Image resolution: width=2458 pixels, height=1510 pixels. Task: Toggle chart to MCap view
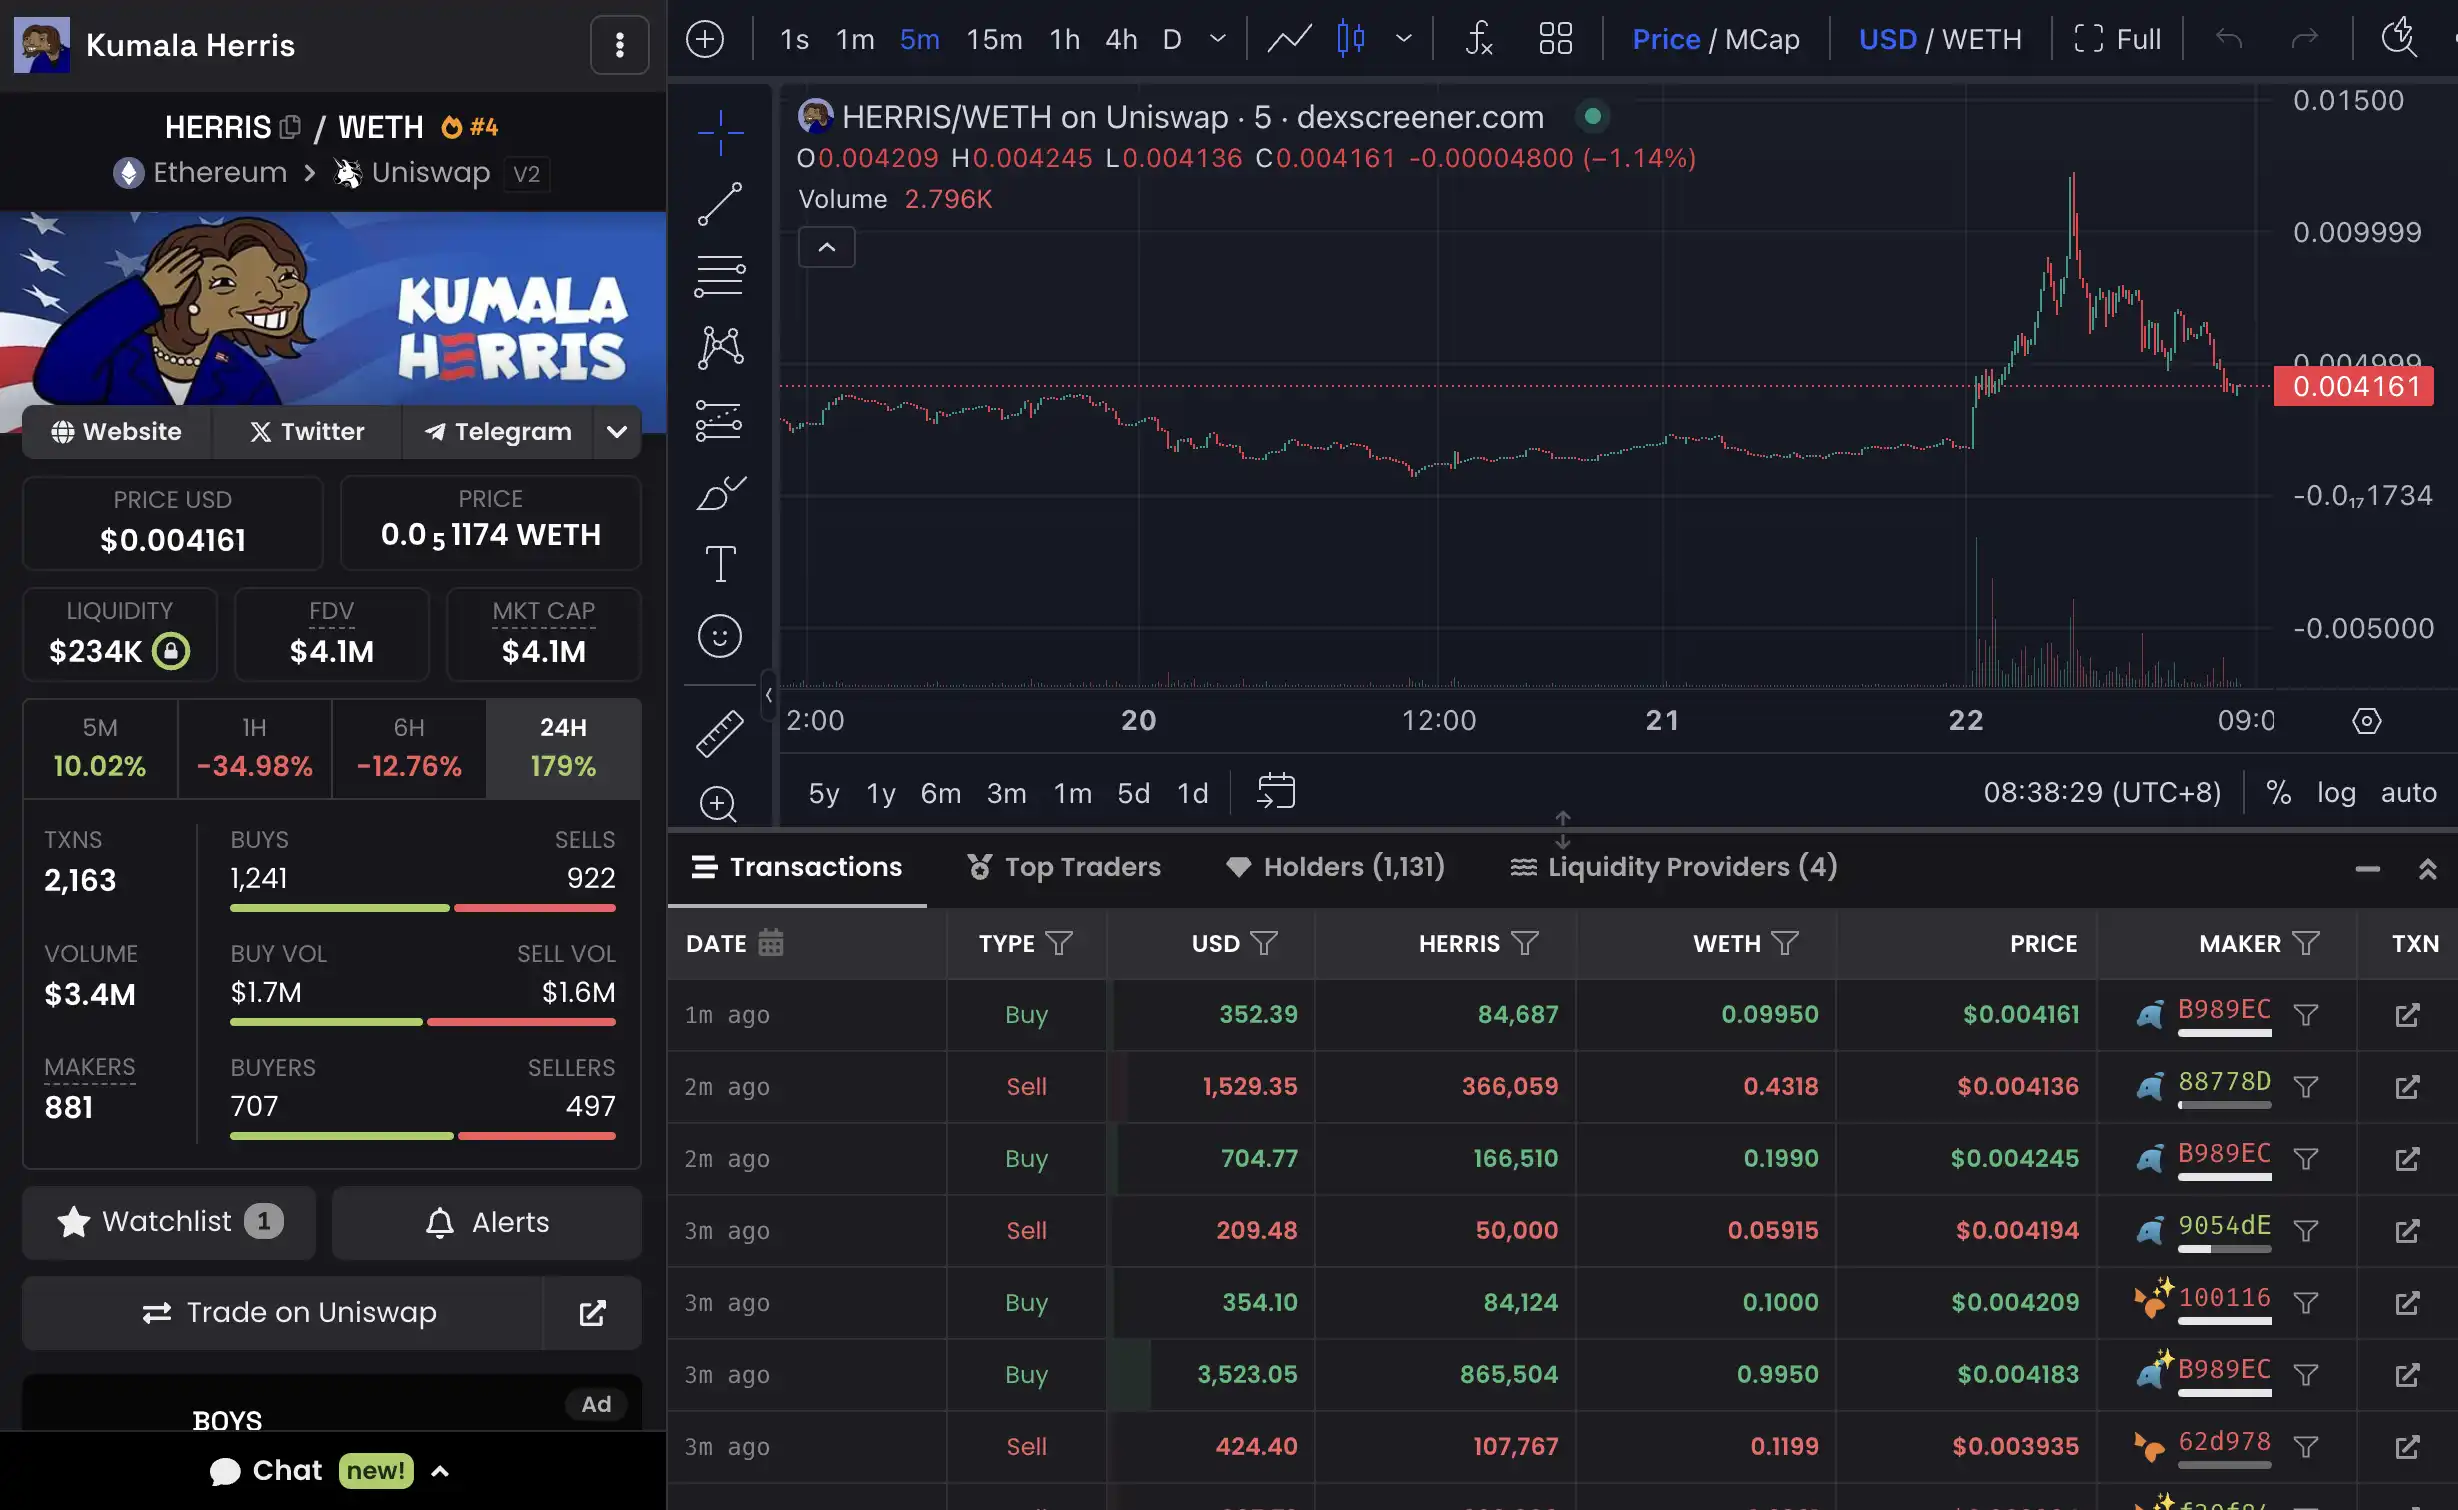(x=1762, y=40)
